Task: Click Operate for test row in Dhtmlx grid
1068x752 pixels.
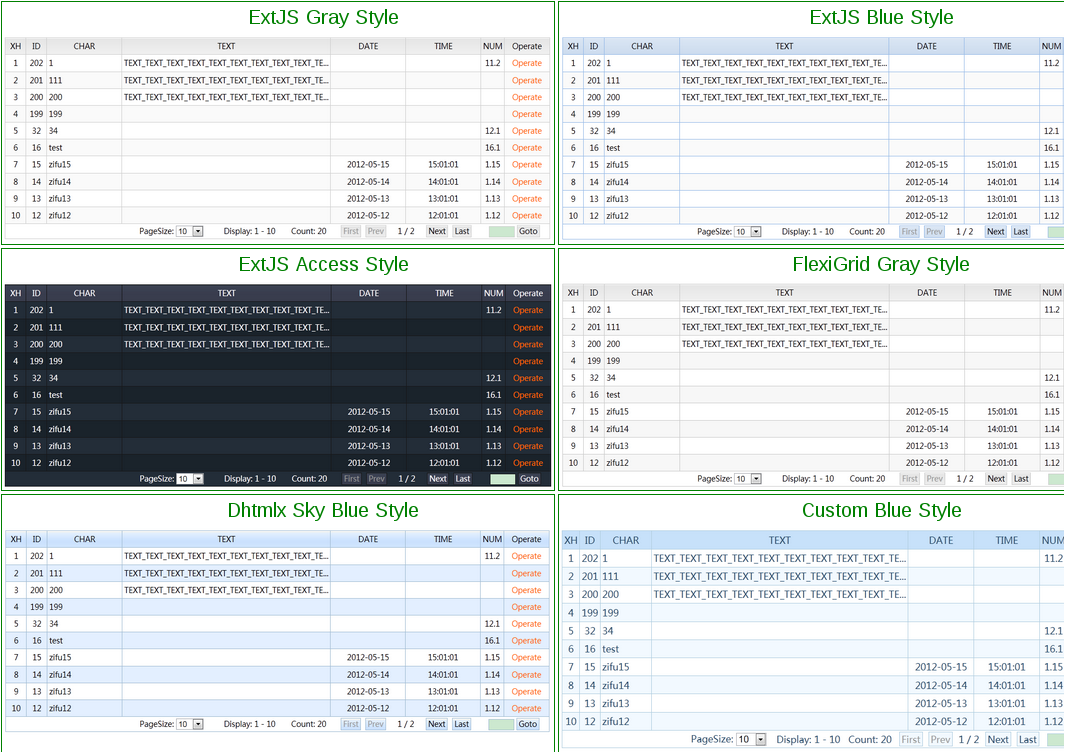Action: (x=526, y=641)
